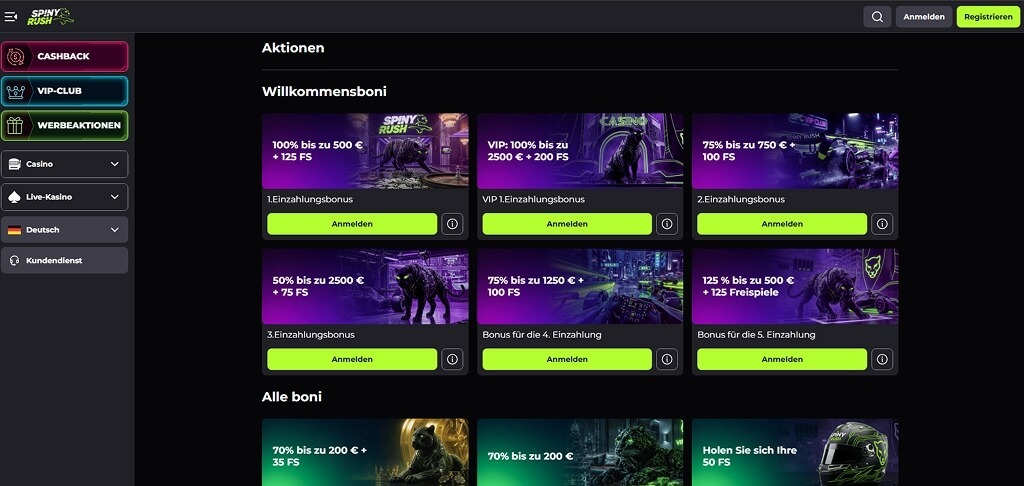This screenshot has width=1024, height=486.
Task: Open info icon for VIP 1.Einzahlungsbonus
Action: [x=667, y=224]
